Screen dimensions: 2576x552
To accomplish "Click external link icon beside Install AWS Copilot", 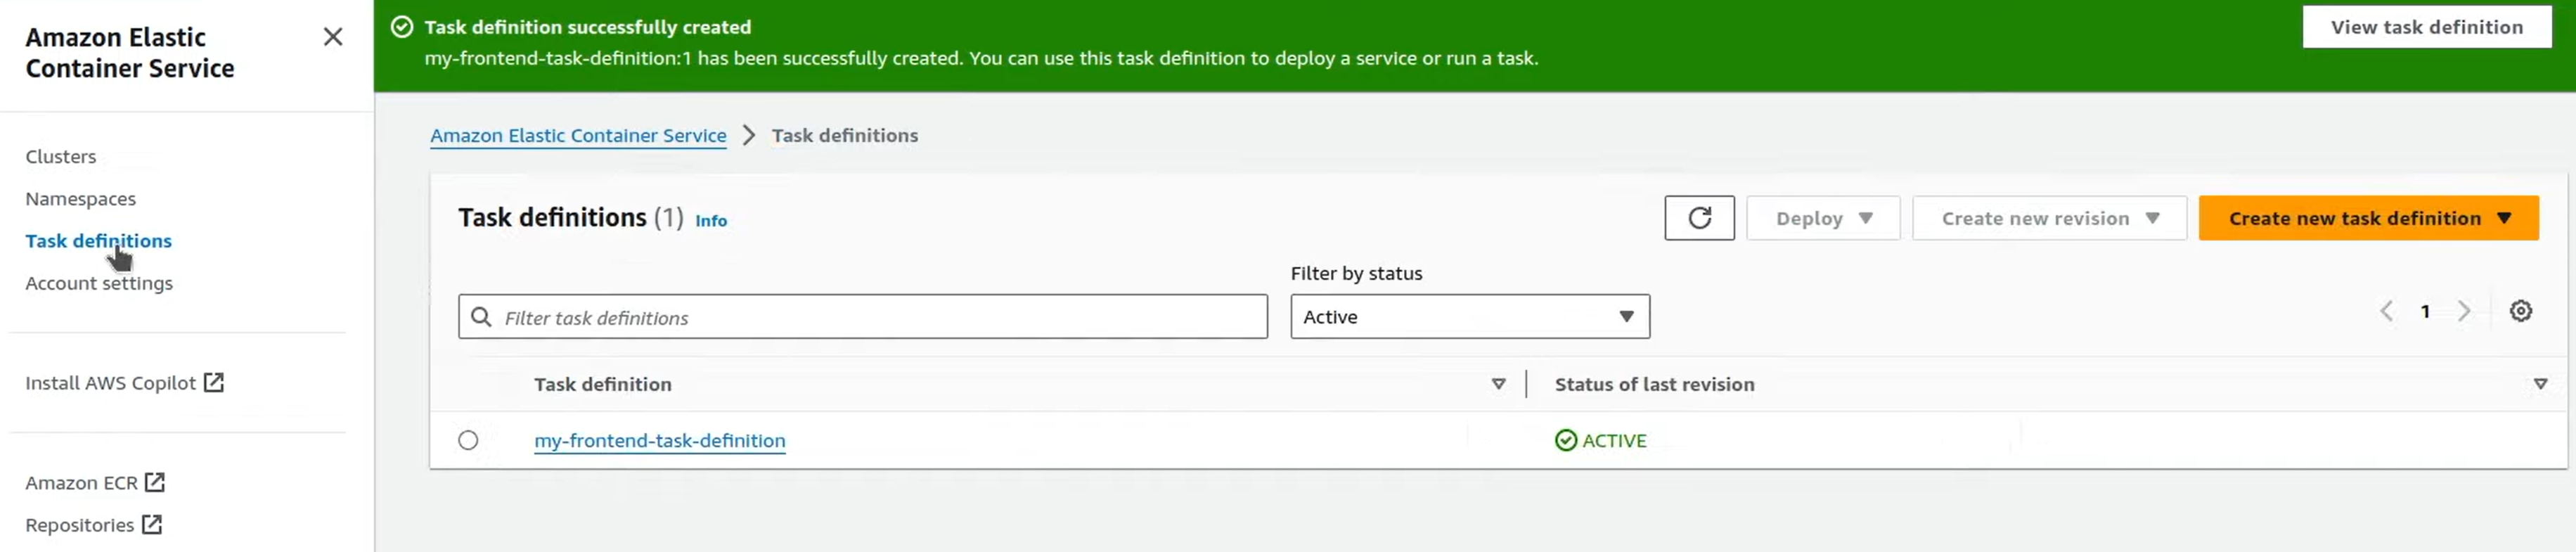I will tap(214, 383).
